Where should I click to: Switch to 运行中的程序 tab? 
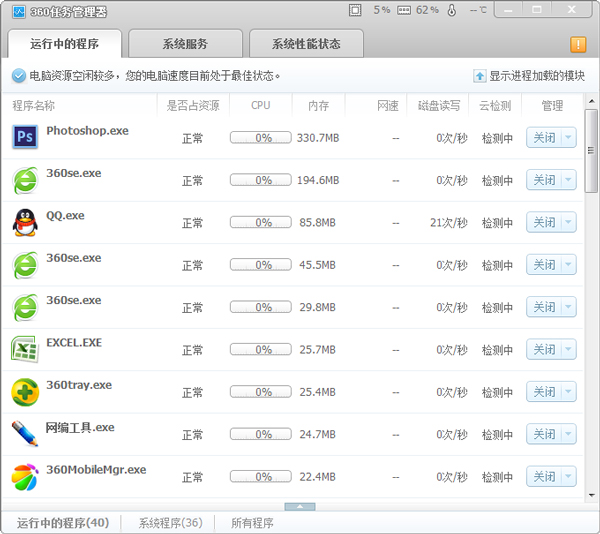pyautogui.click(x=64, y=44)
